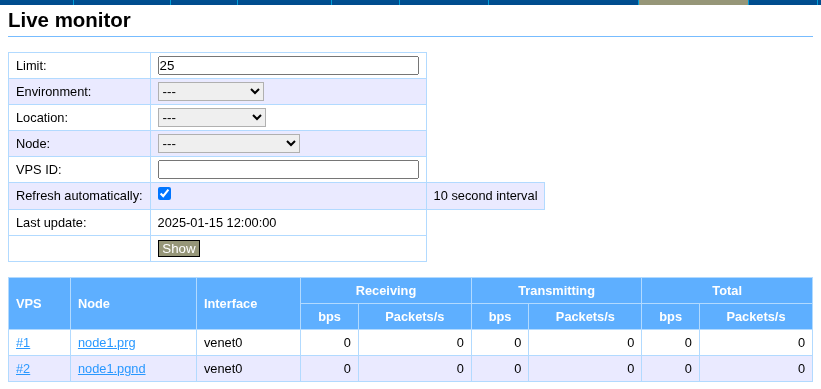
Task: Click the VPS ID input field
Action: [x=288, y=170]
